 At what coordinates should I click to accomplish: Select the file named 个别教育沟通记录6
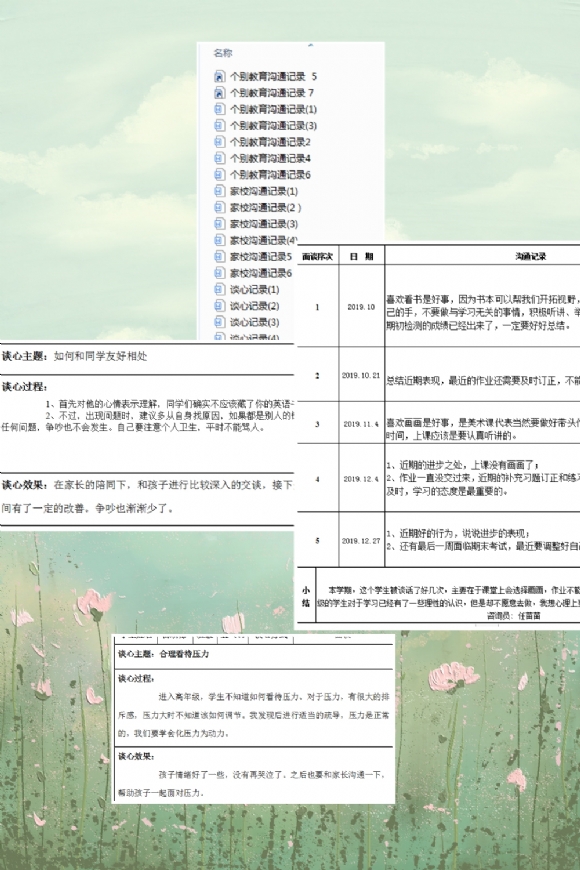(x=270, y=175)
